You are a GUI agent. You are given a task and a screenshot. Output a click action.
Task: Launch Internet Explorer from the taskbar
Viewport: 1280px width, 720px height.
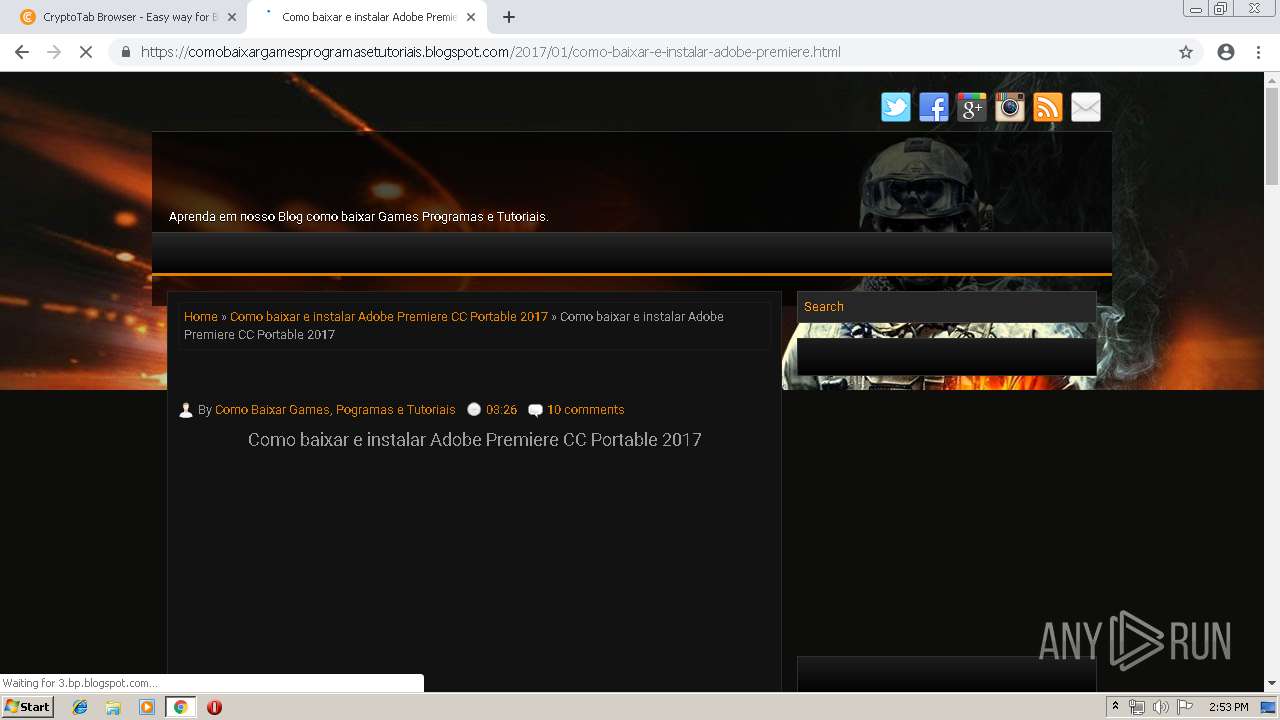tap(80, 707)
